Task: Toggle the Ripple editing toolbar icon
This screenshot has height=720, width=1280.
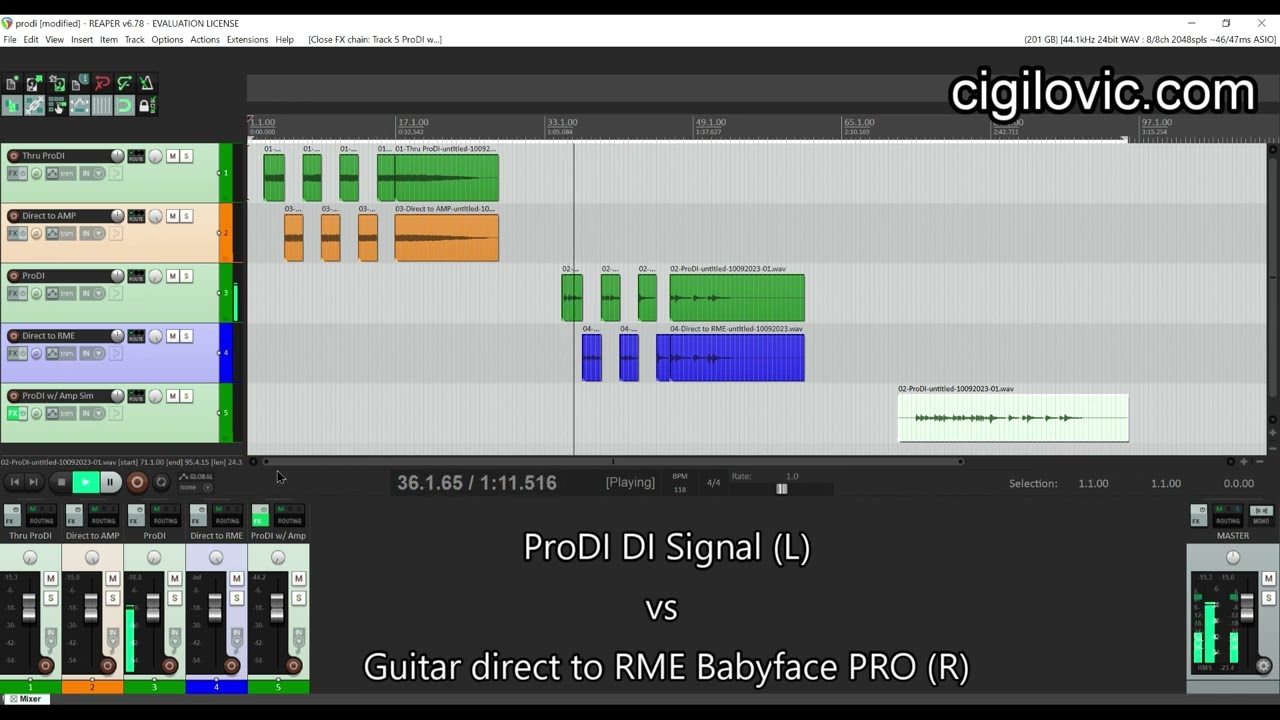Action: click(57, 105)
